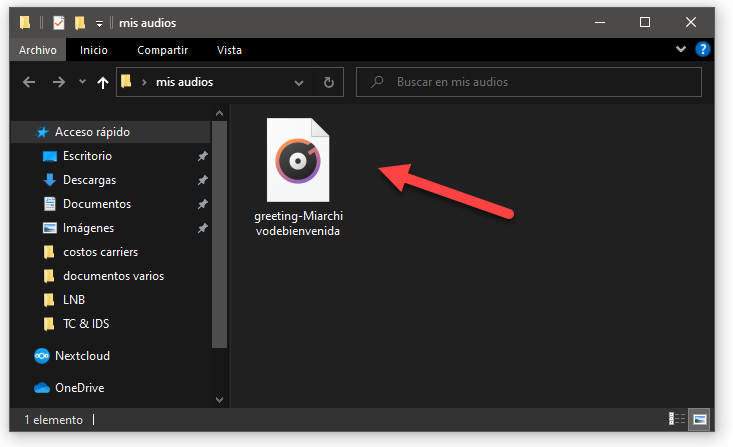Viewport: 733px width, 447px height.
Task: Switch to details view in status bar
Action: (x=676, y=419)
